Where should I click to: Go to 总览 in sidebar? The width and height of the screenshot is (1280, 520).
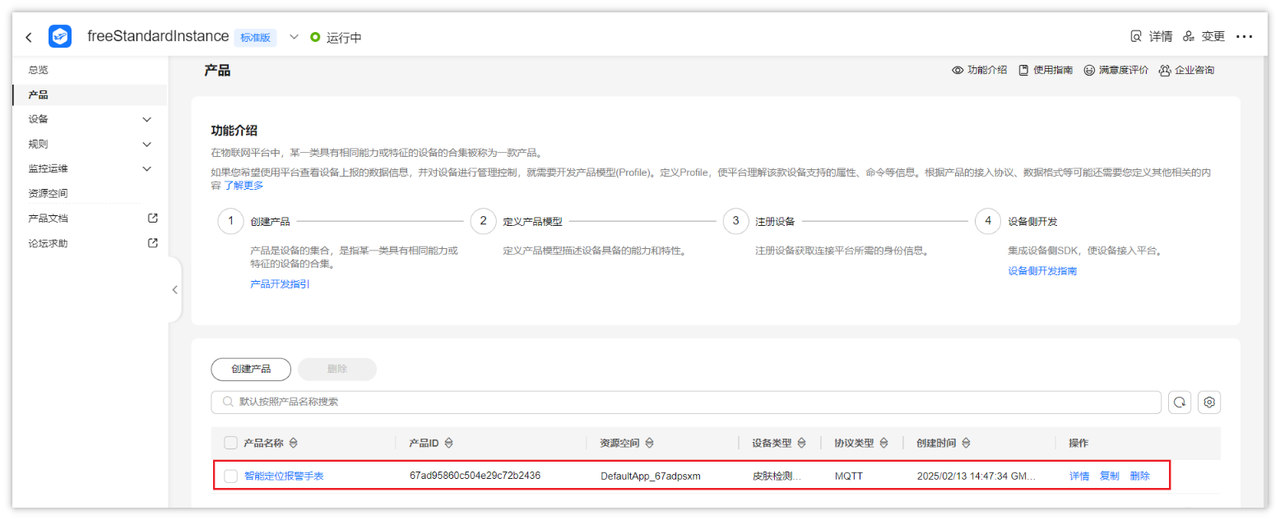[38, 70]
